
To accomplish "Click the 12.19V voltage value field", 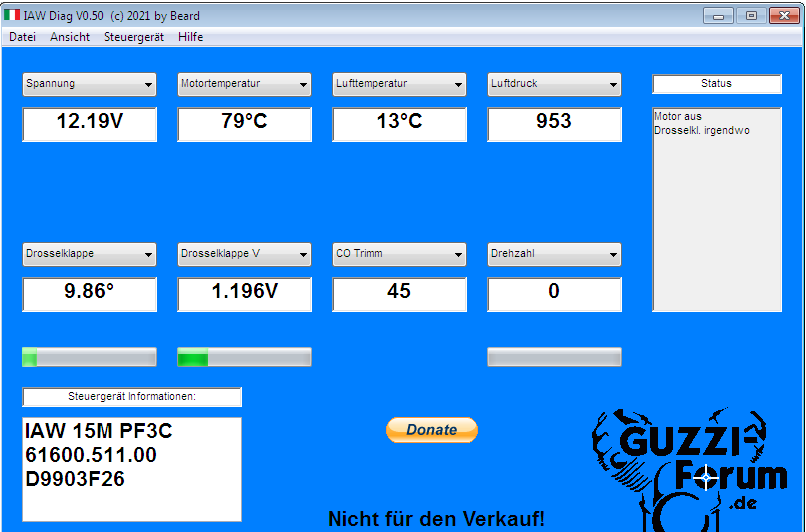I will pos(89,123).
